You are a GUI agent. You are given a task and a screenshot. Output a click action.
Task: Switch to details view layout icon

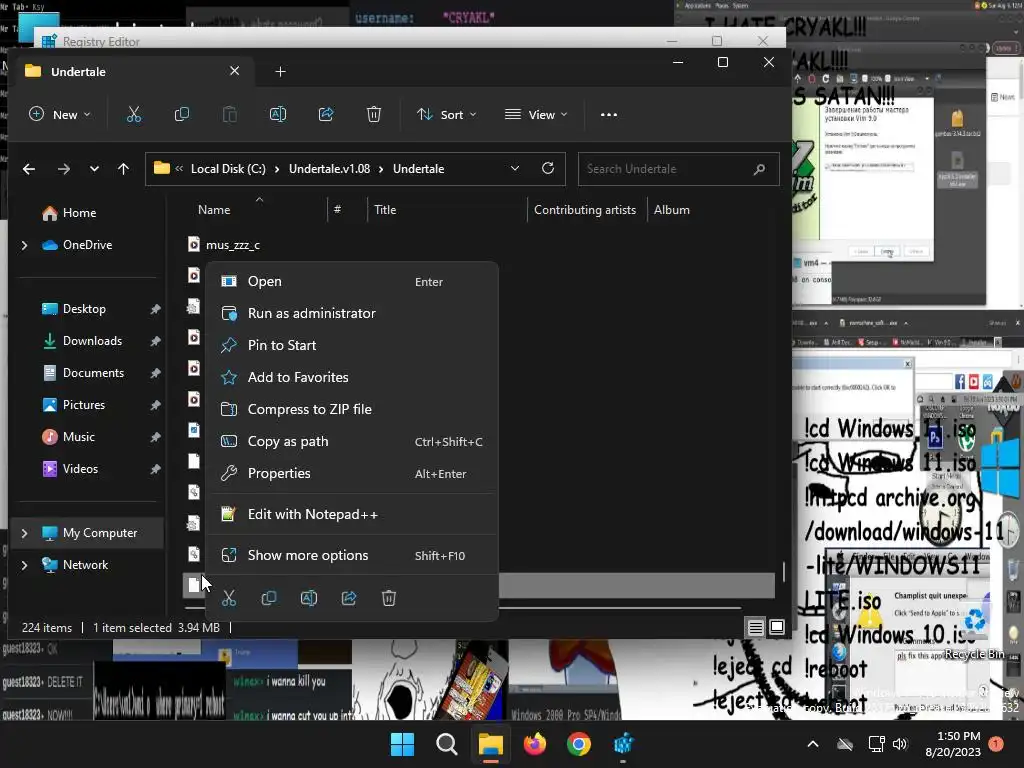(x=756, y=628)
